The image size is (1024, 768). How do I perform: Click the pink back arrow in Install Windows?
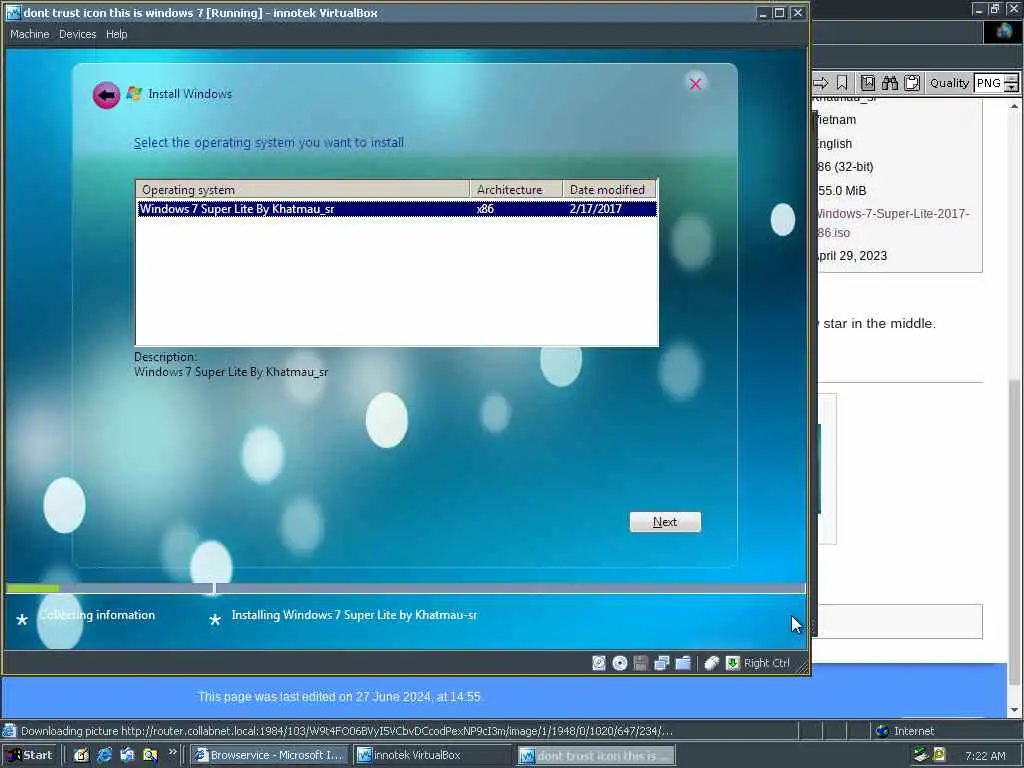(x=106, y=95)
